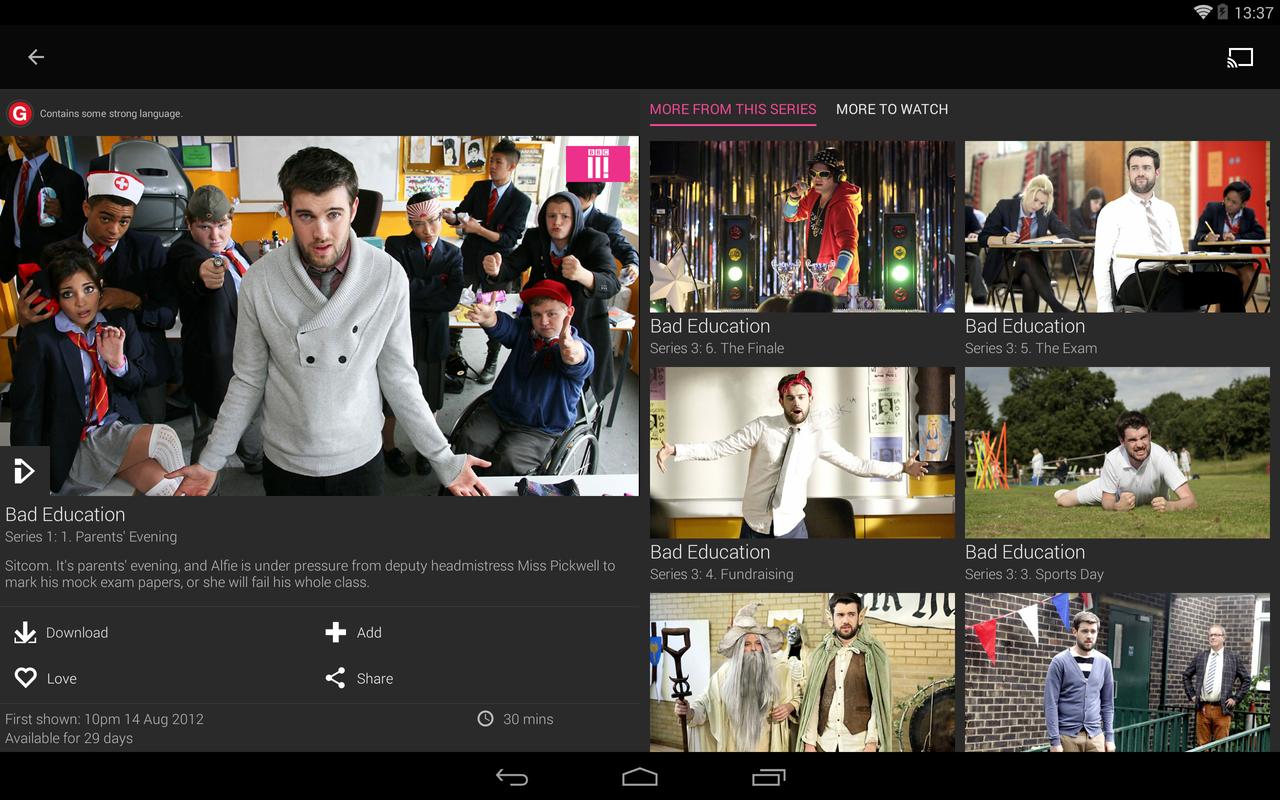Tap the Download label
Screen dimensions: 1280x800
pyautogui.click(x=77, y=632)
